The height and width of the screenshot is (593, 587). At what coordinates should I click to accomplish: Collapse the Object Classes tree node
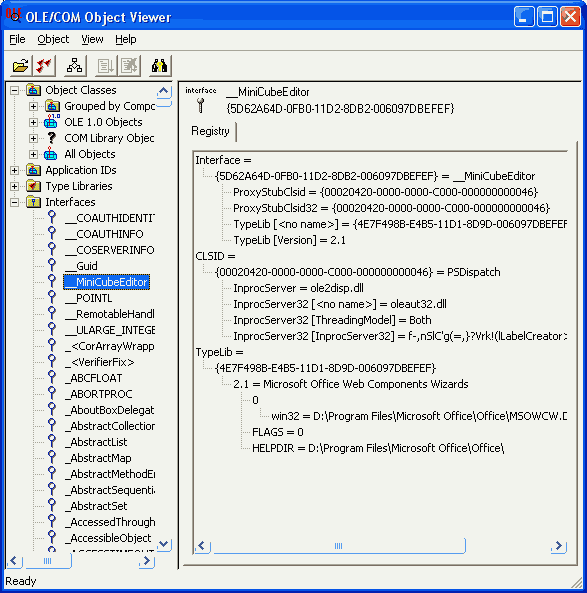[14, 90]
